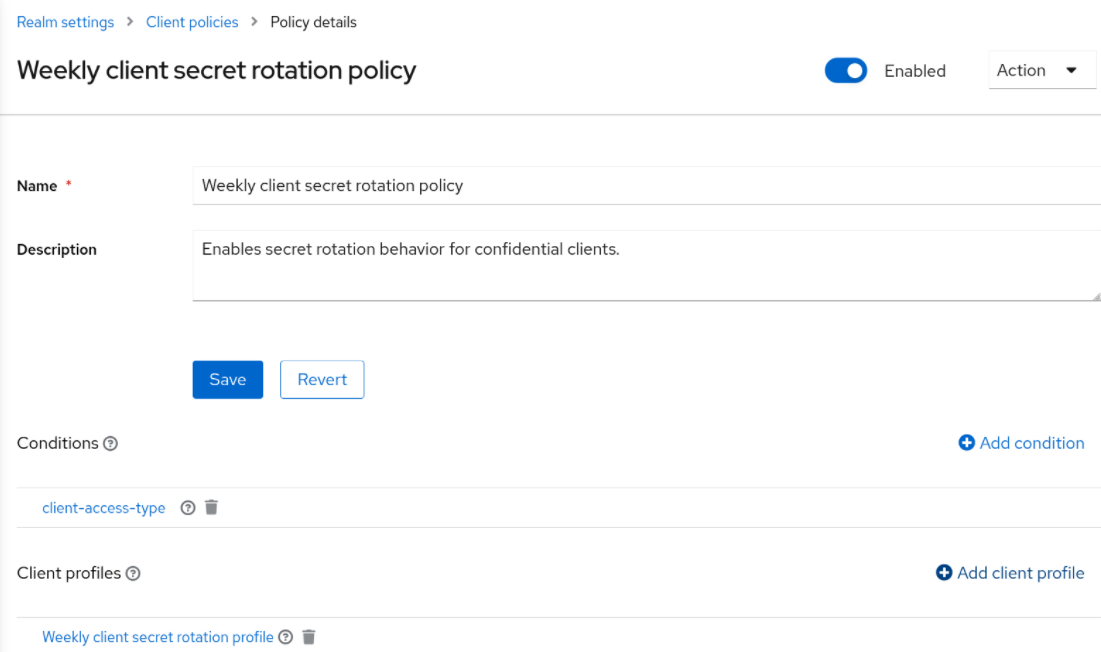Open the help tooltip next to Conditions
The image size is (1101, 652).
pos(111,443)
